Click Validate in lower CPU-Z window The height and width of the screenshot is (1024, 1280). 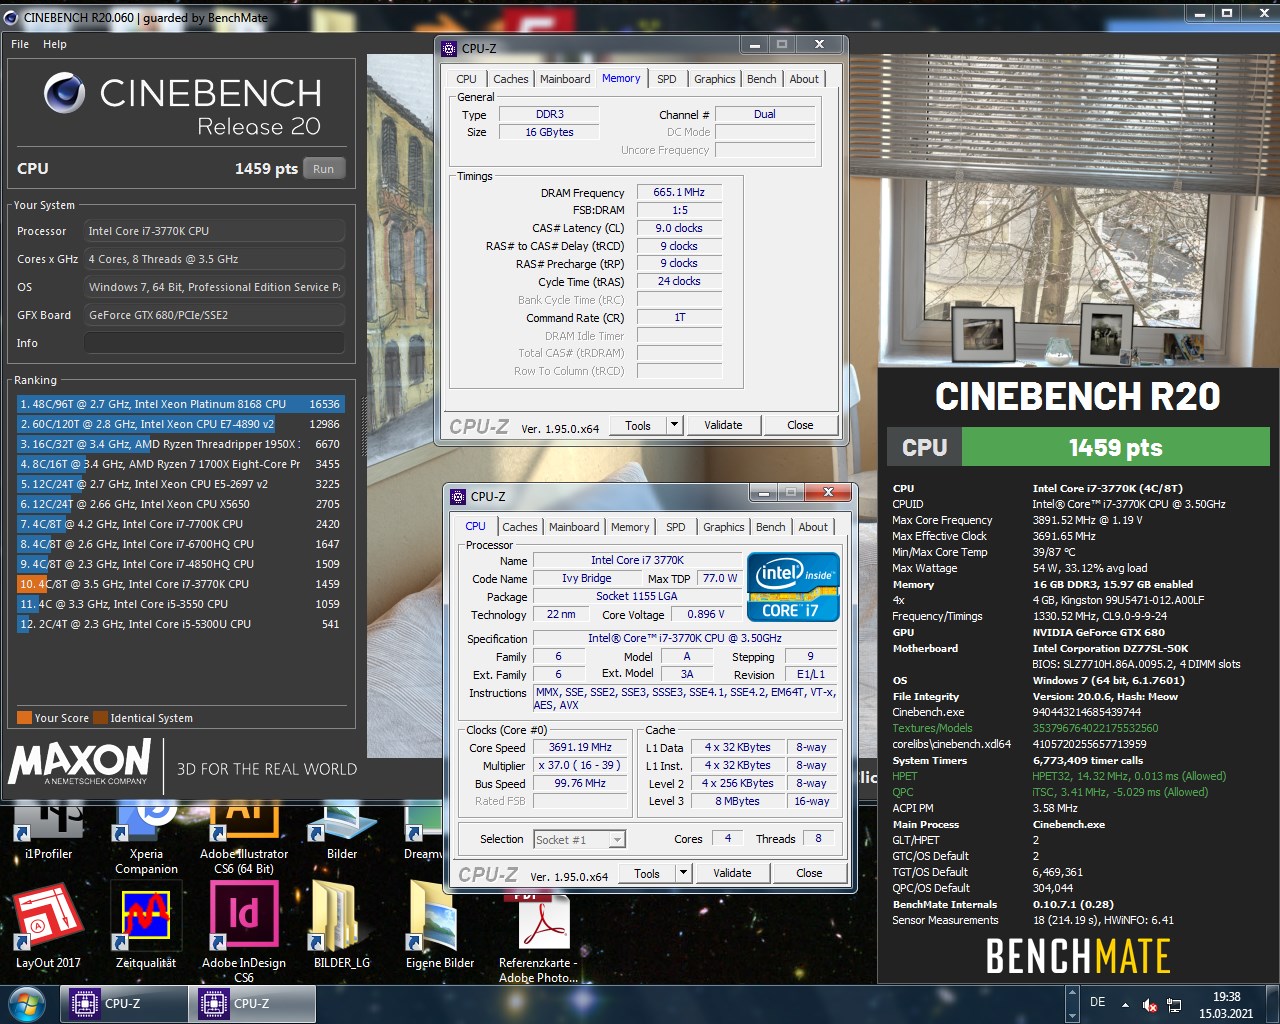tap(732, 873)
